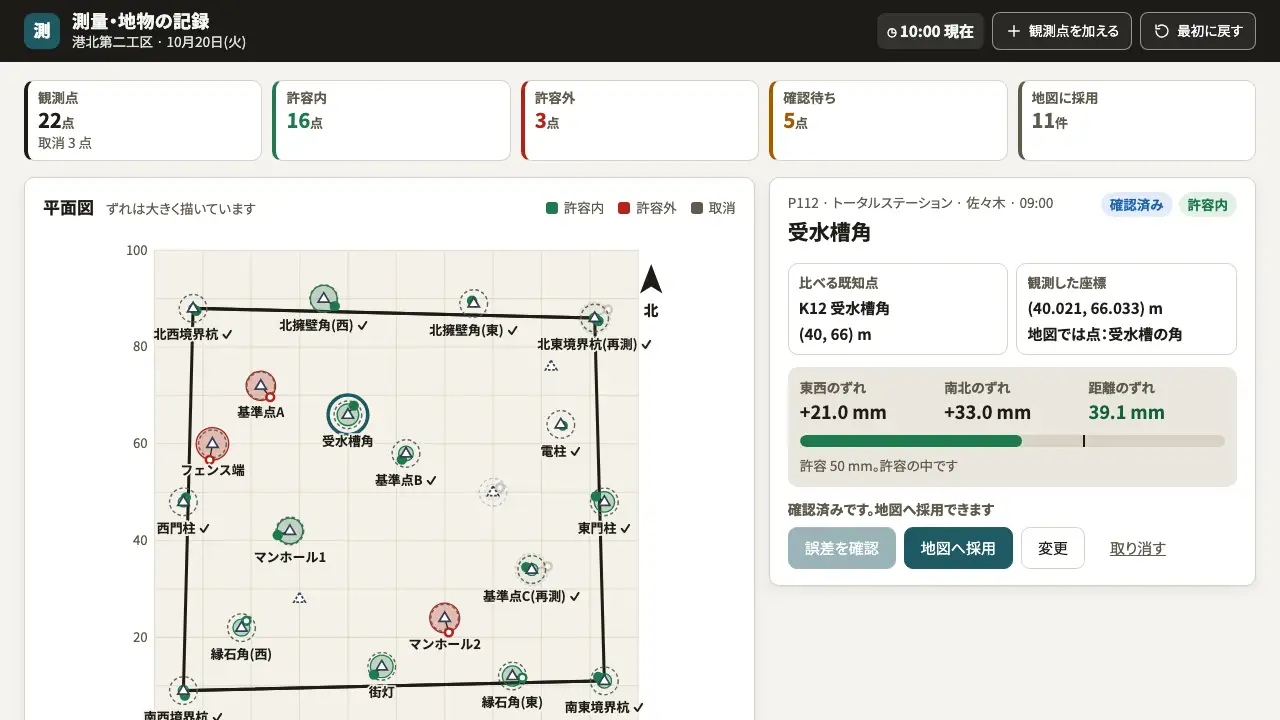This screenshot has height=720, width=1280.
Task: Open the 観測点 22点 summary card
Action: tap(143, 120)
